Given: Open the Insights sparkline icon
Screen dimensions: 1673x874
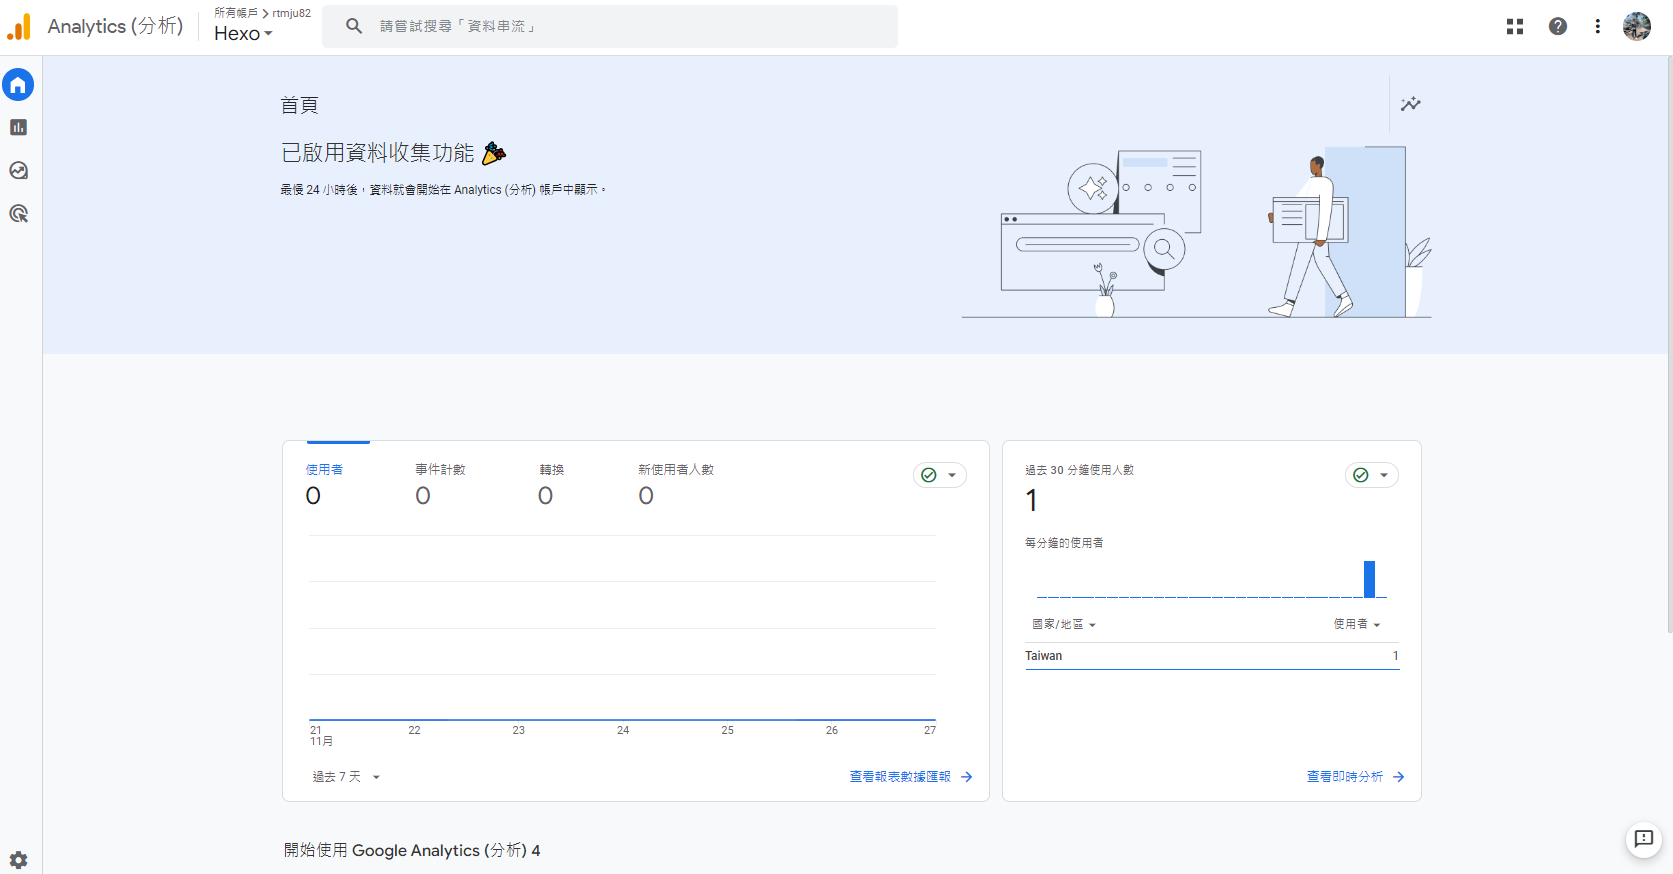Looking at the screenshot, I should click(1410, 104).
